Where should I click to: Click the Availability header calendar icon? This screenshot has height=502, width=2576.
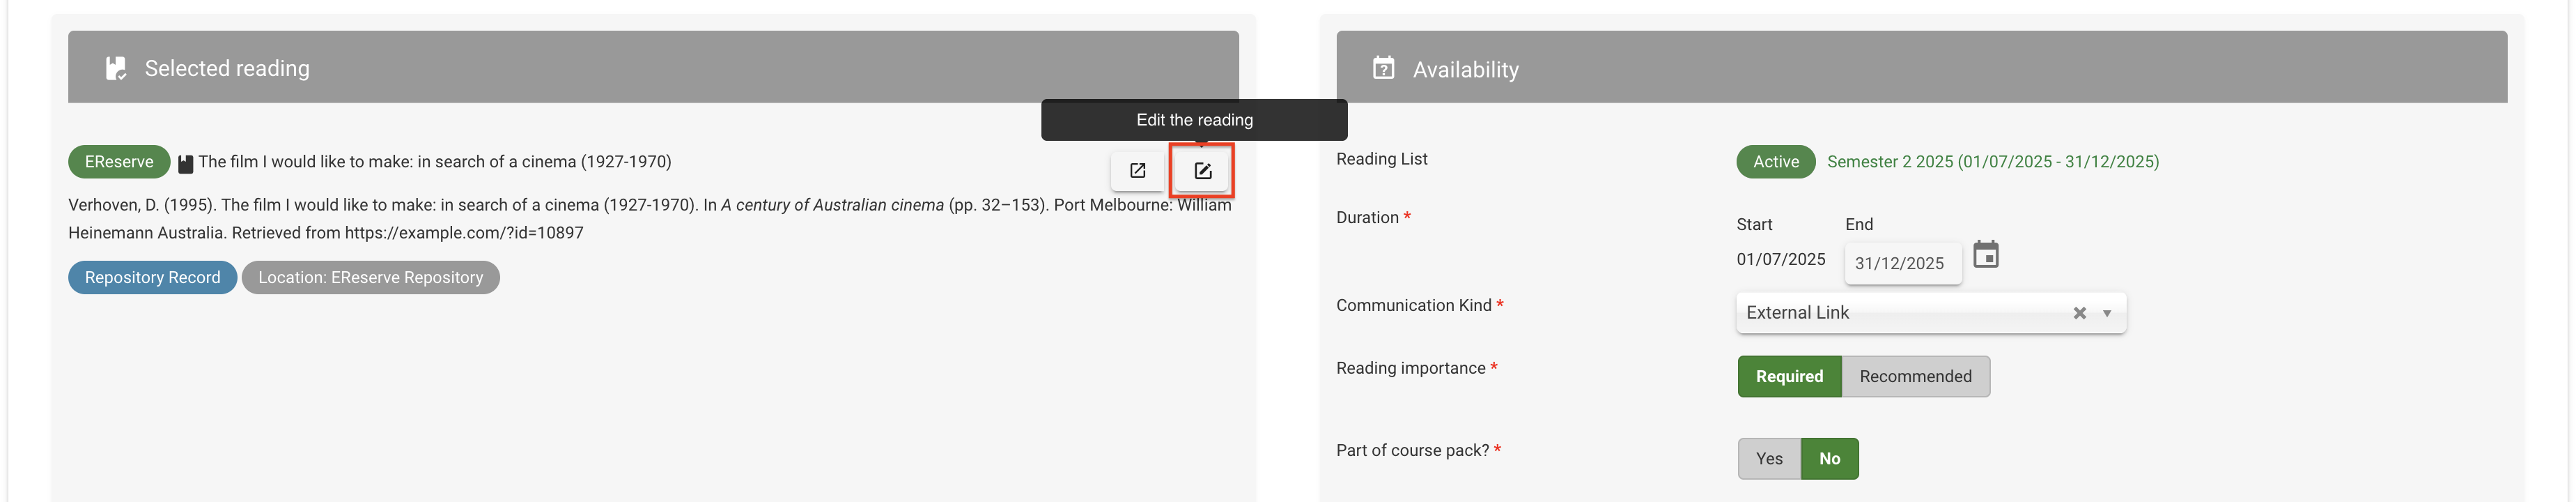pos(1383,68)
